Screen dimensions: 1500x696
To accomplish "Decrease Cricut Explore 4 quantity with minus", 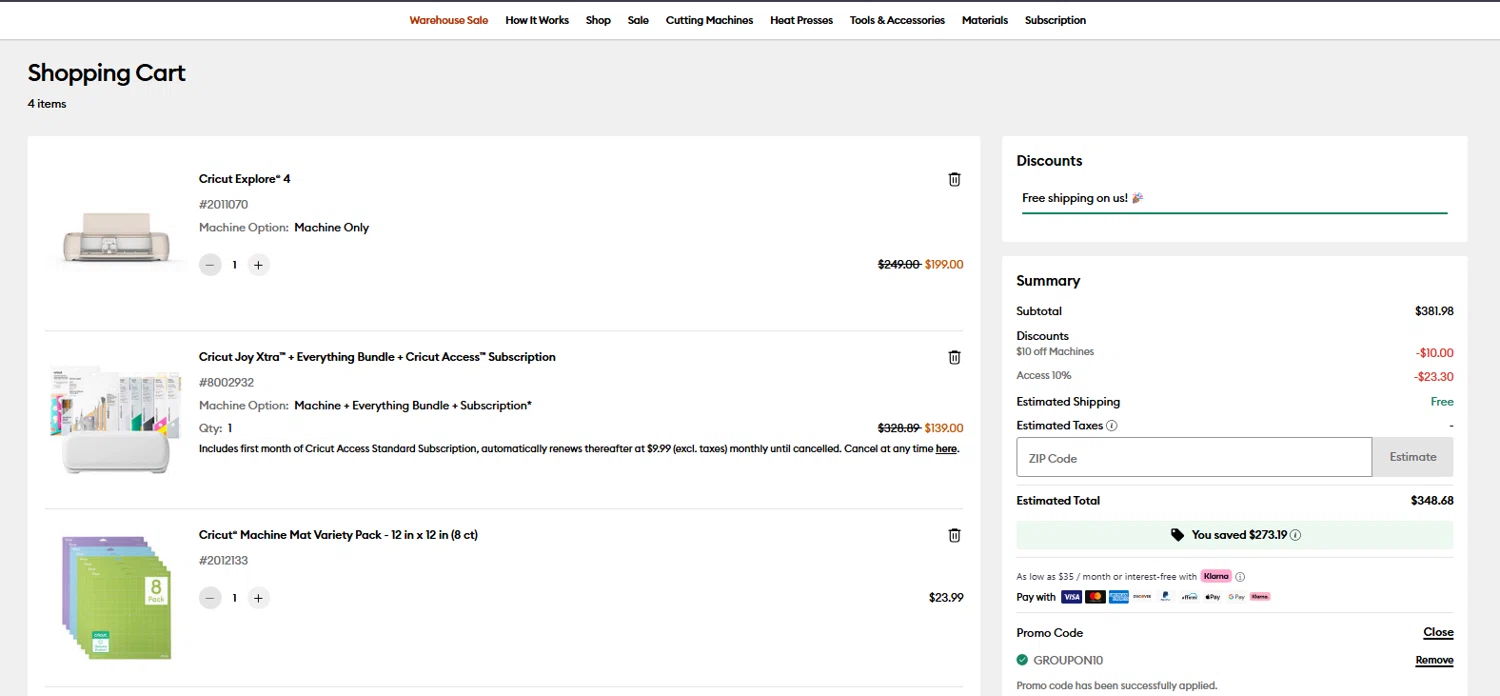I will (x=210, y=265).
